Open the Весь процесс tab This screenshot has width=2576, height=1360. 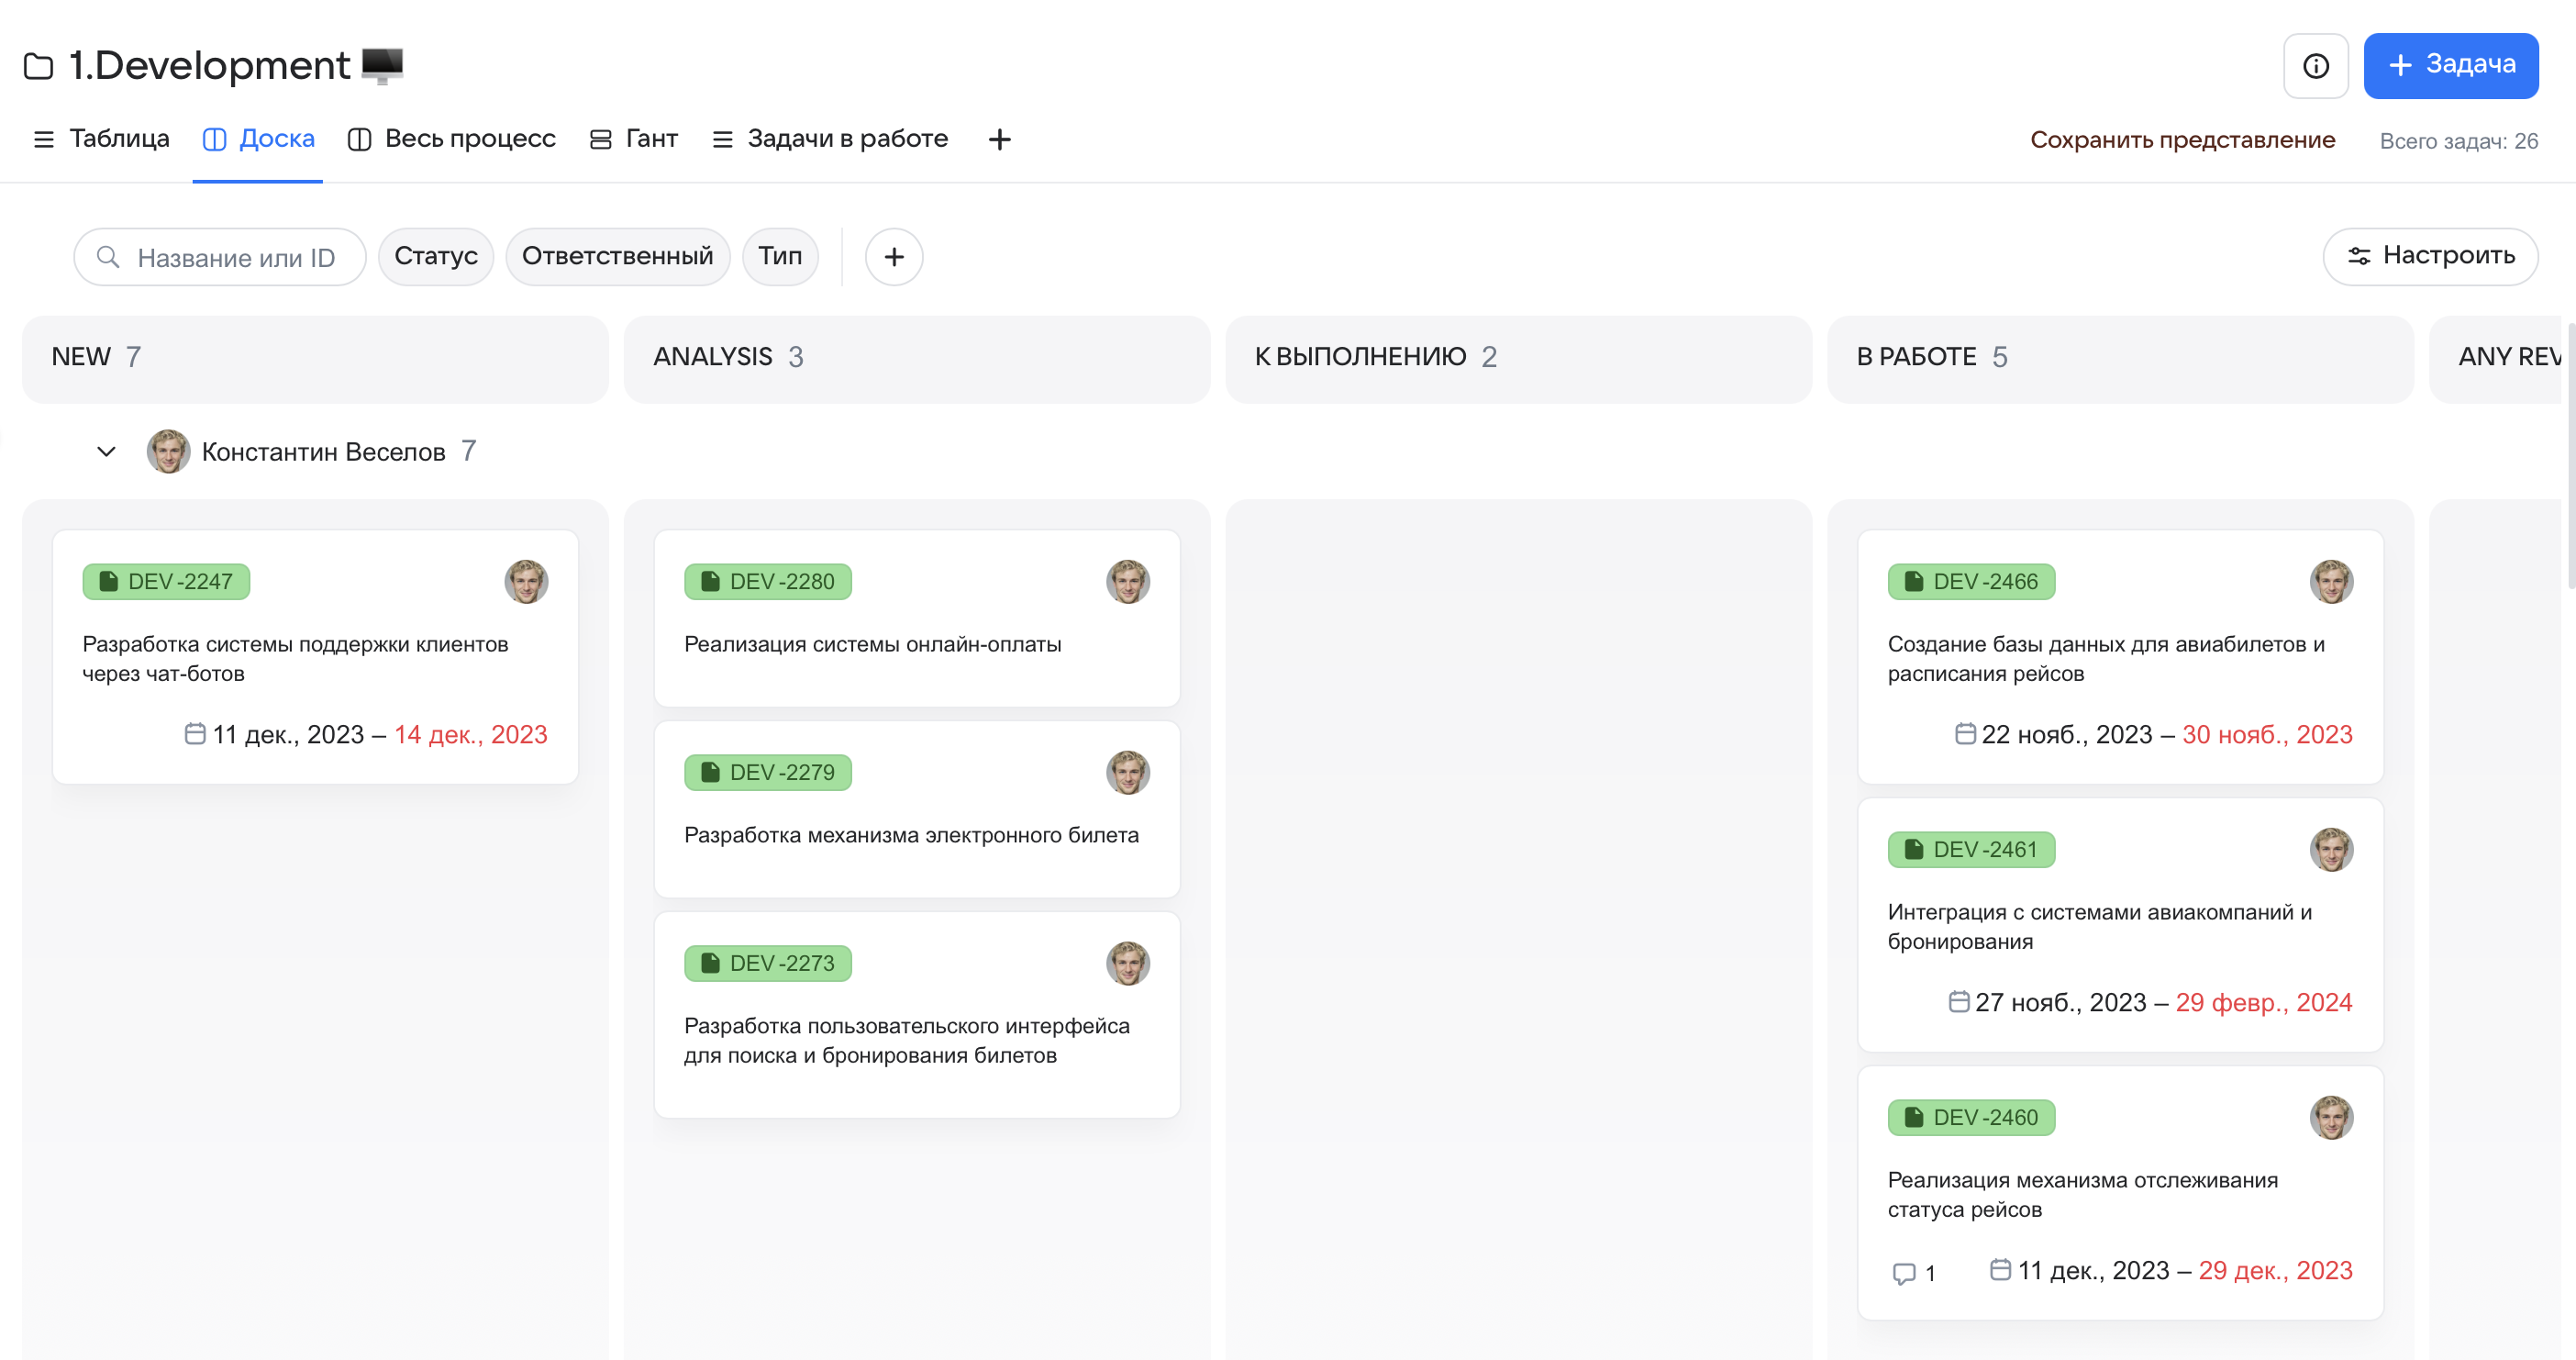pos(452,139)
